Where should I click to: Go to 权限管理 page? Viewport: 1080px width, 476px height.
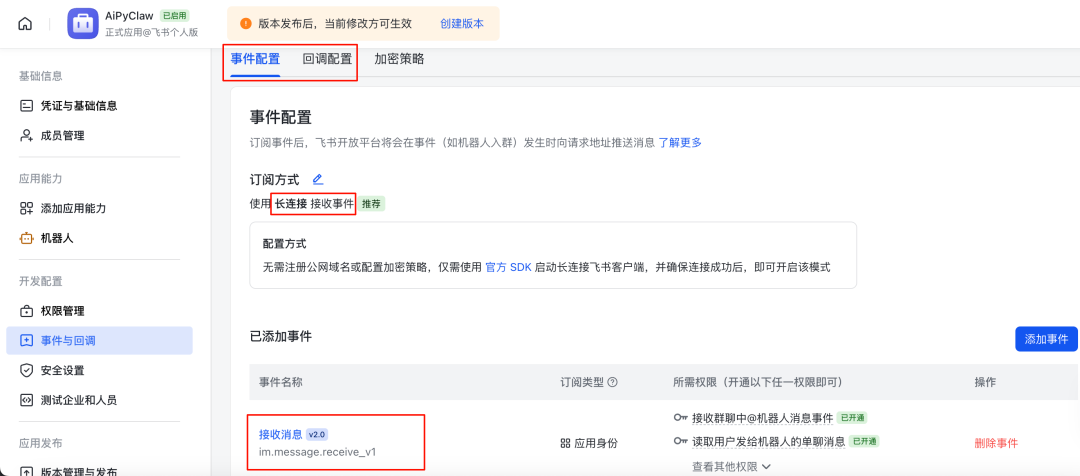click(x=62, y=311)
